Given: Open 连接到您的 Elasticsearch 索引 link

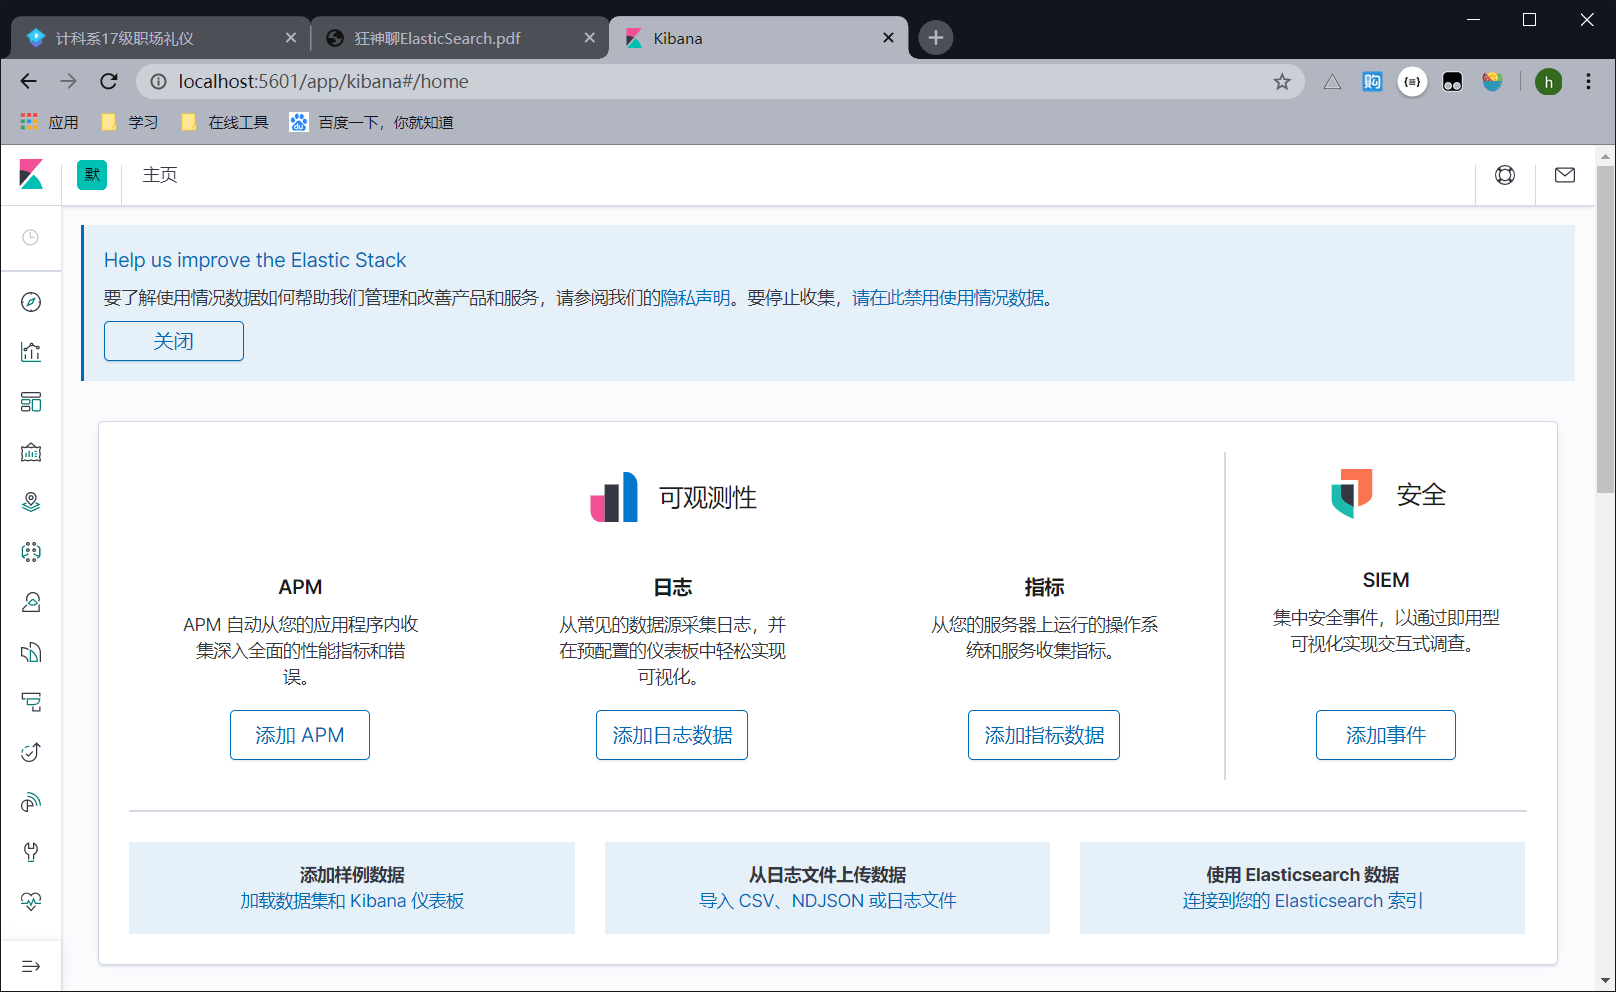Looking at the screenshot, I should click(1303, 901).
